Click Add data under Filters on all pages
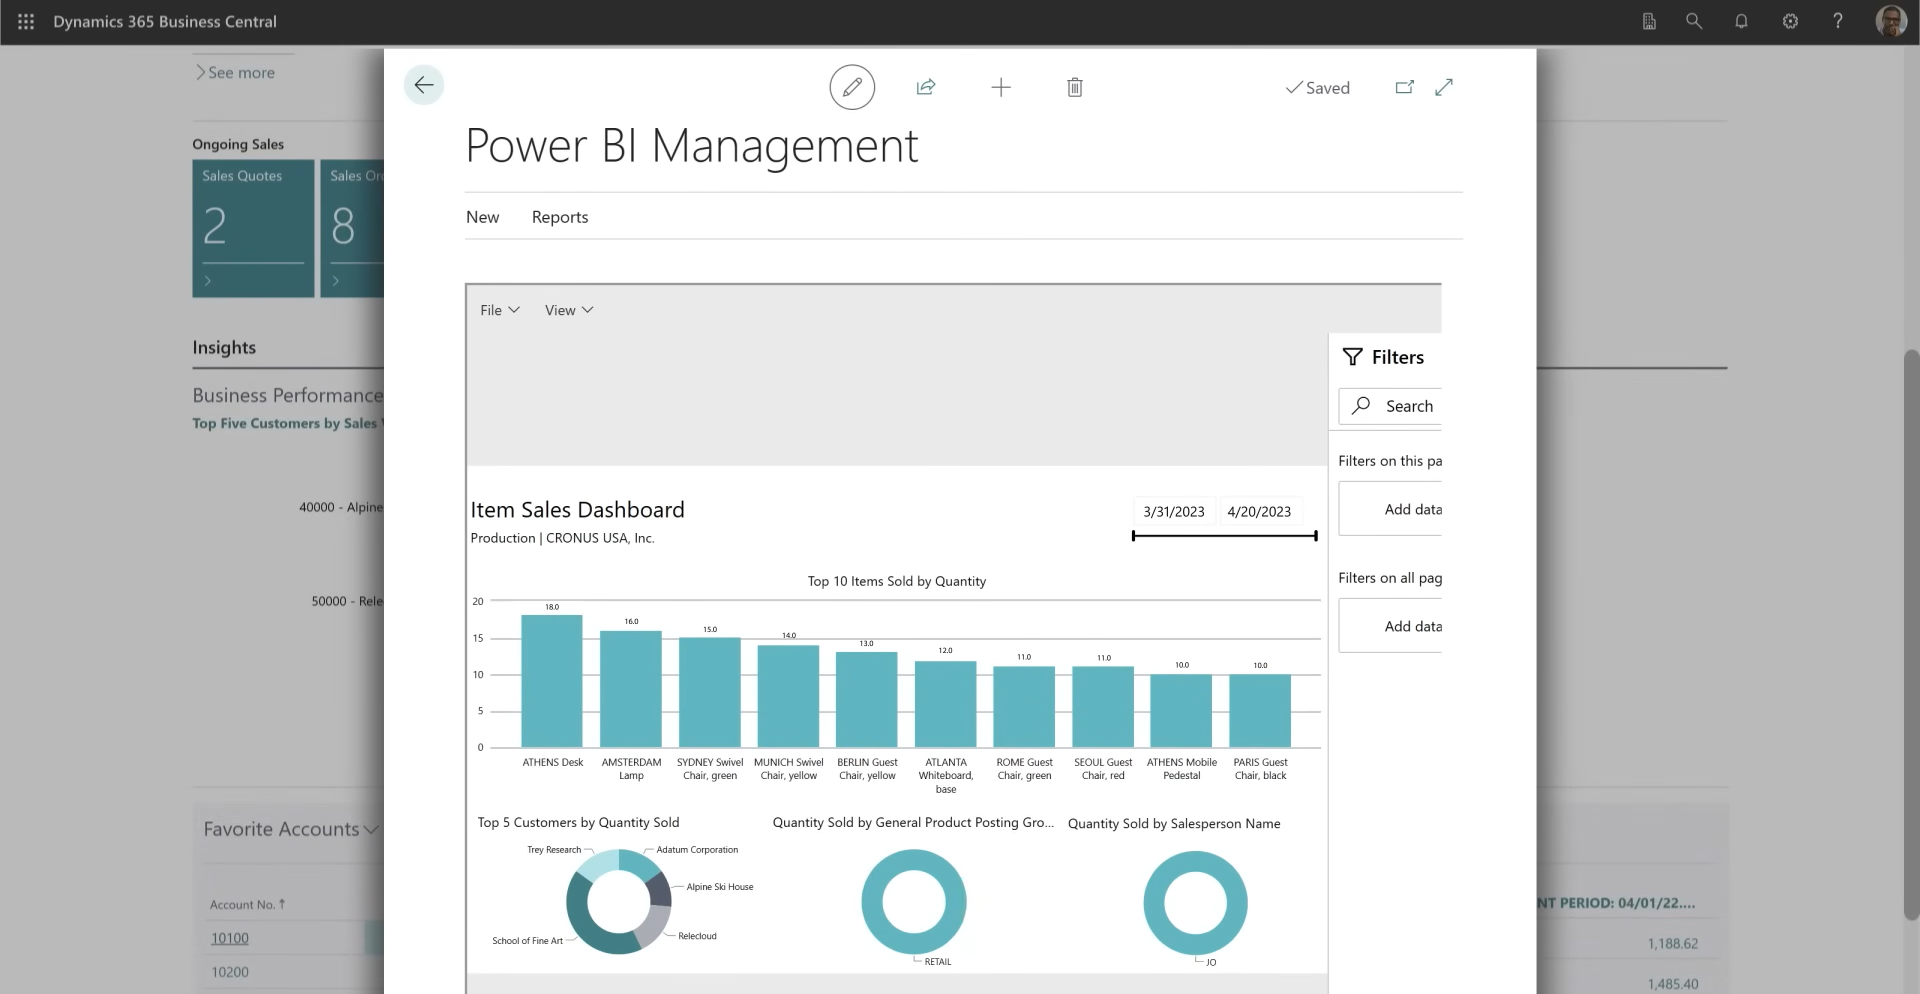The image size is (1920, 994). (1390, 626)
